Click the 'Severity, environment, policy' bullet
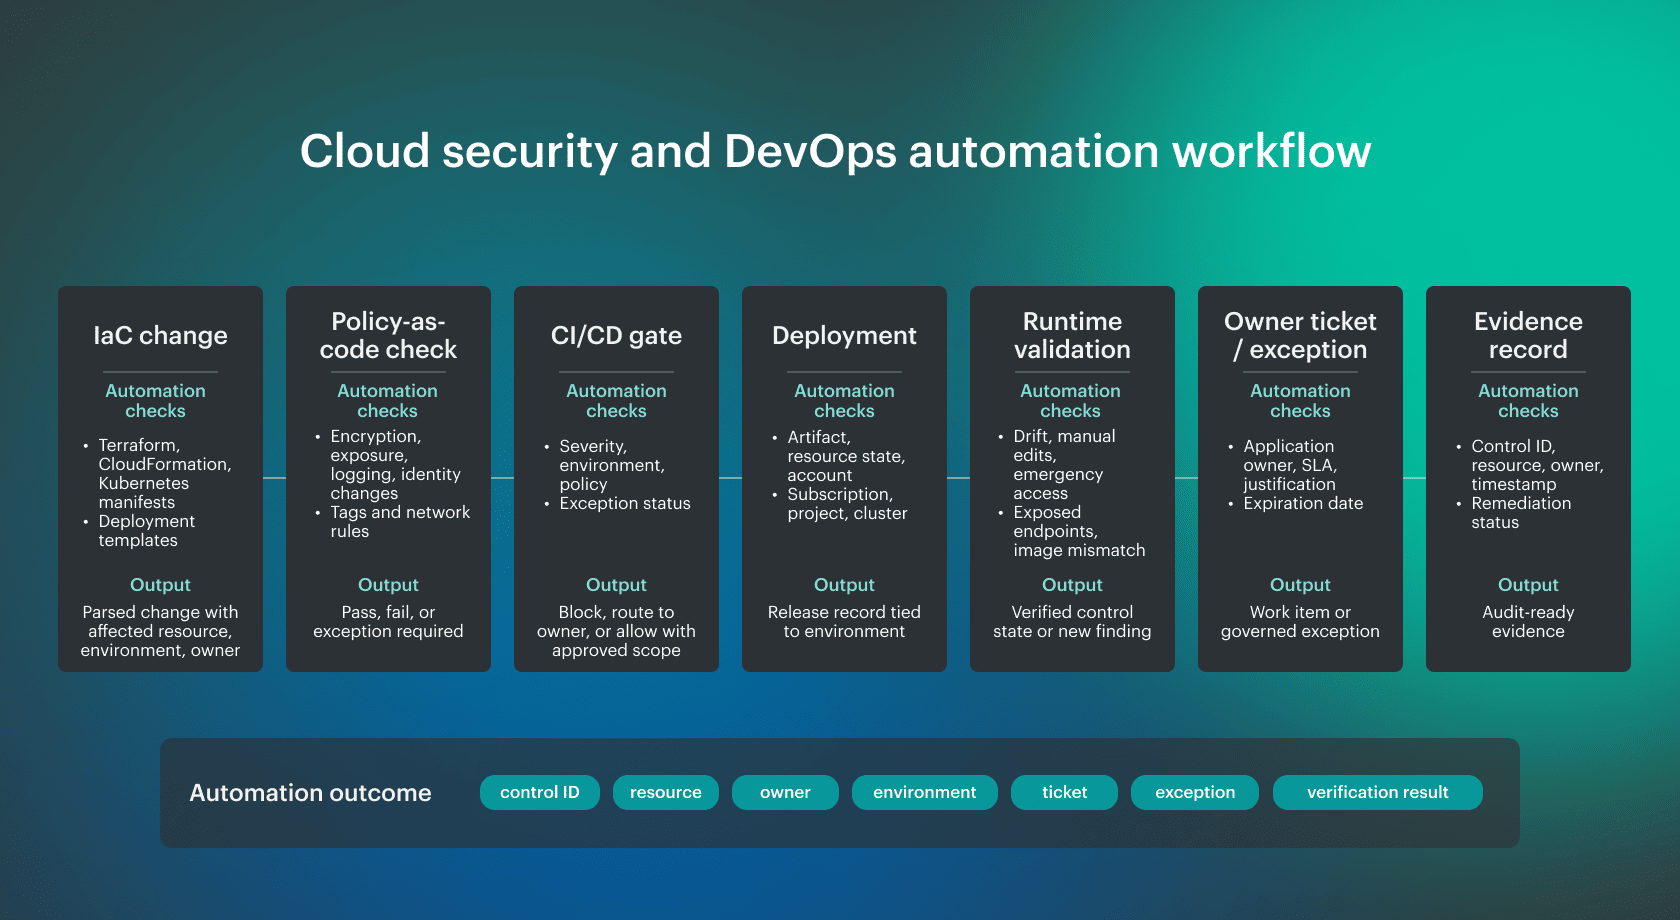The image size is (1680, 920). coord(606,465)
